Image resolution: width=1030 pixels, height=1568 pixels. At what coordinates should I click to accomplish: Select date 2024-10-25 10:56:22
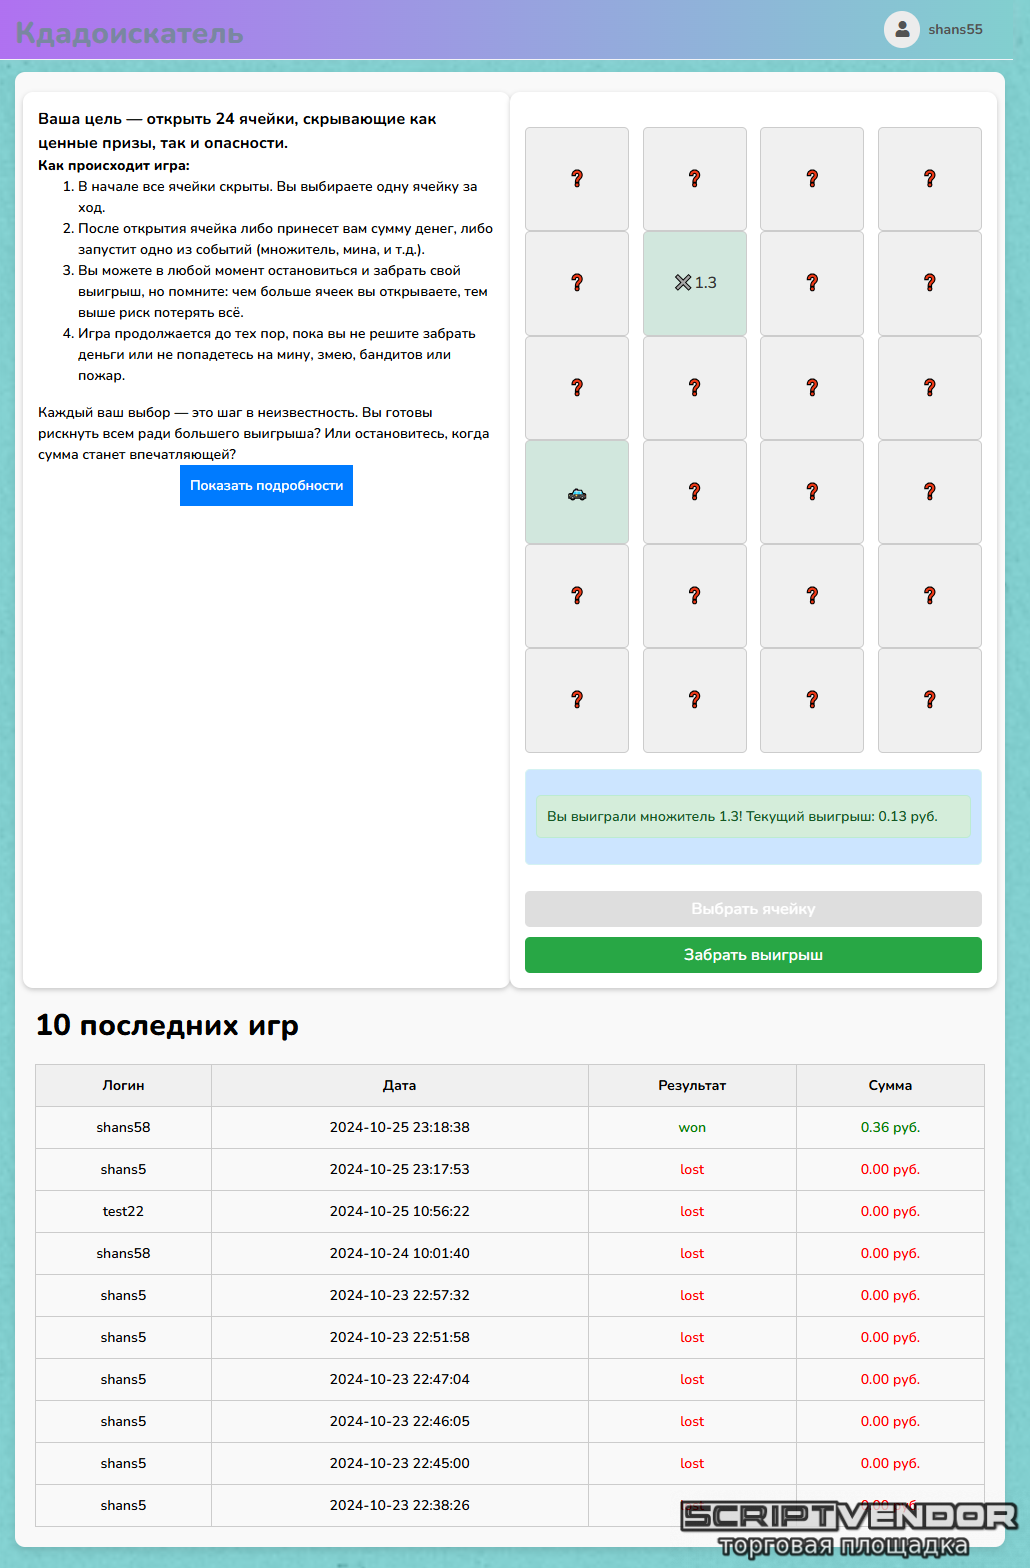pyautogui.click(x=400, y=1211)
